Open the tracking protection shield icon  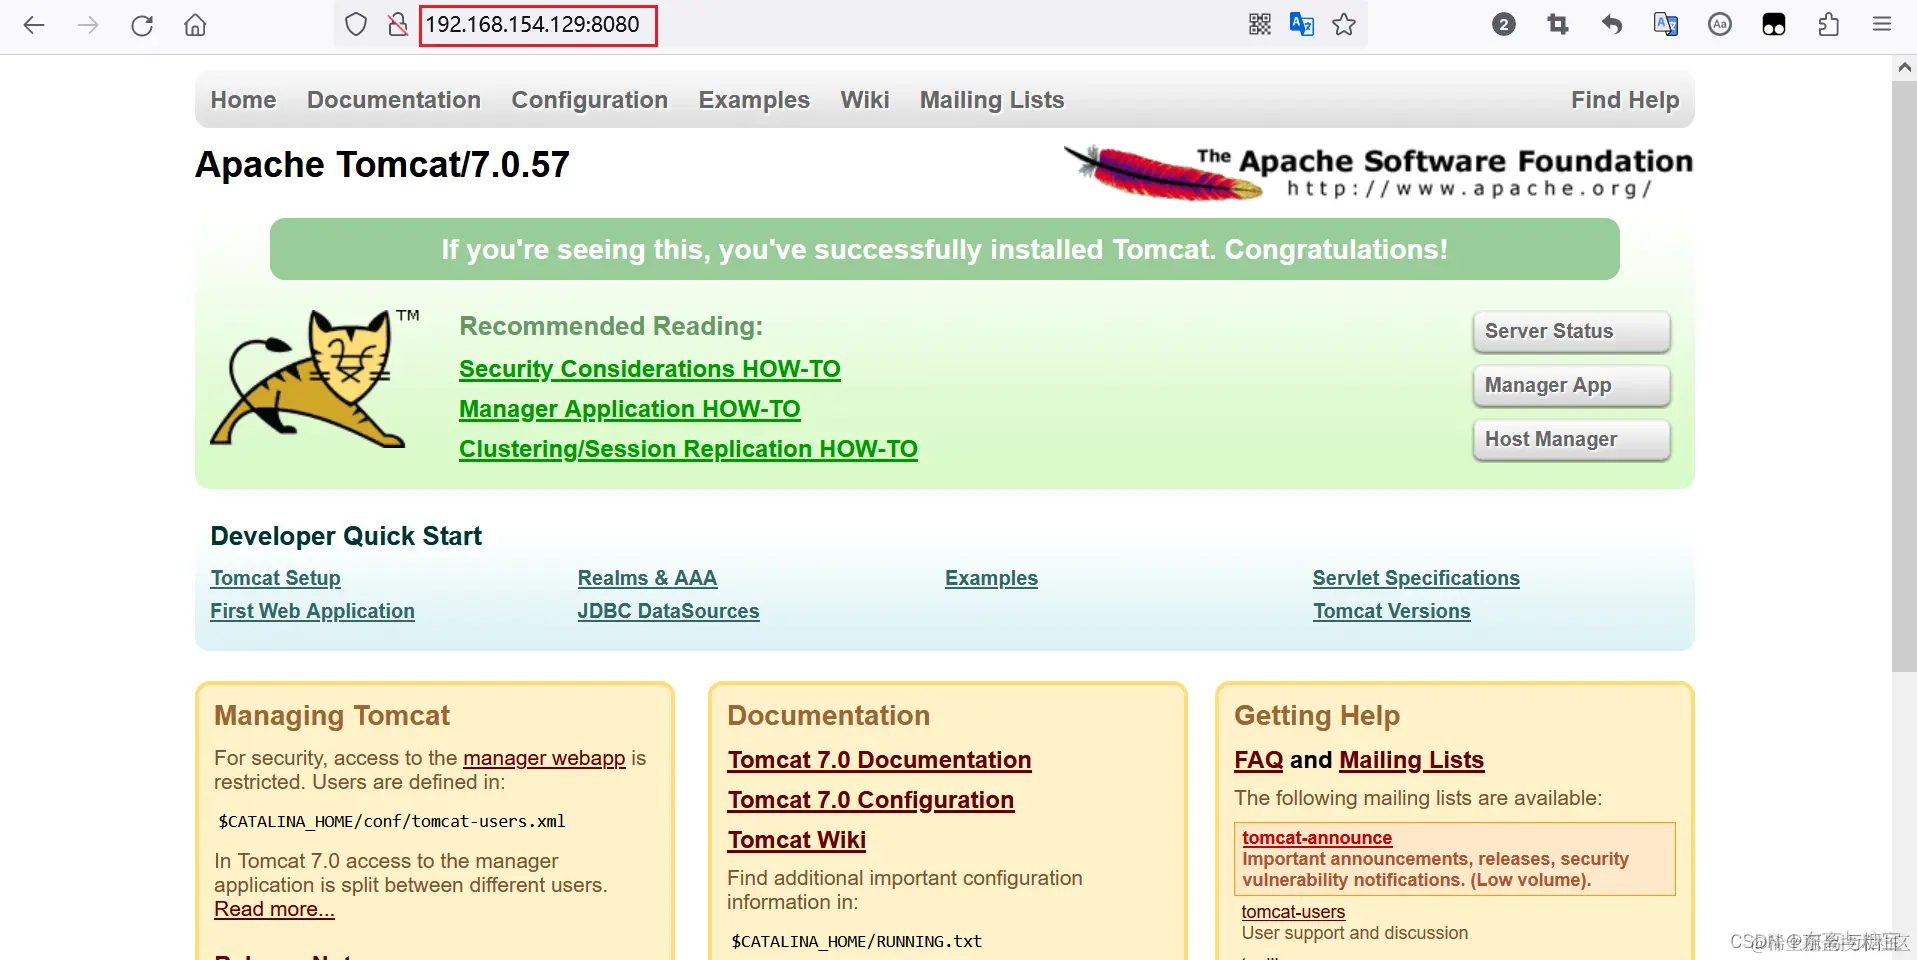pyautogui.click(x=355, y=24)
